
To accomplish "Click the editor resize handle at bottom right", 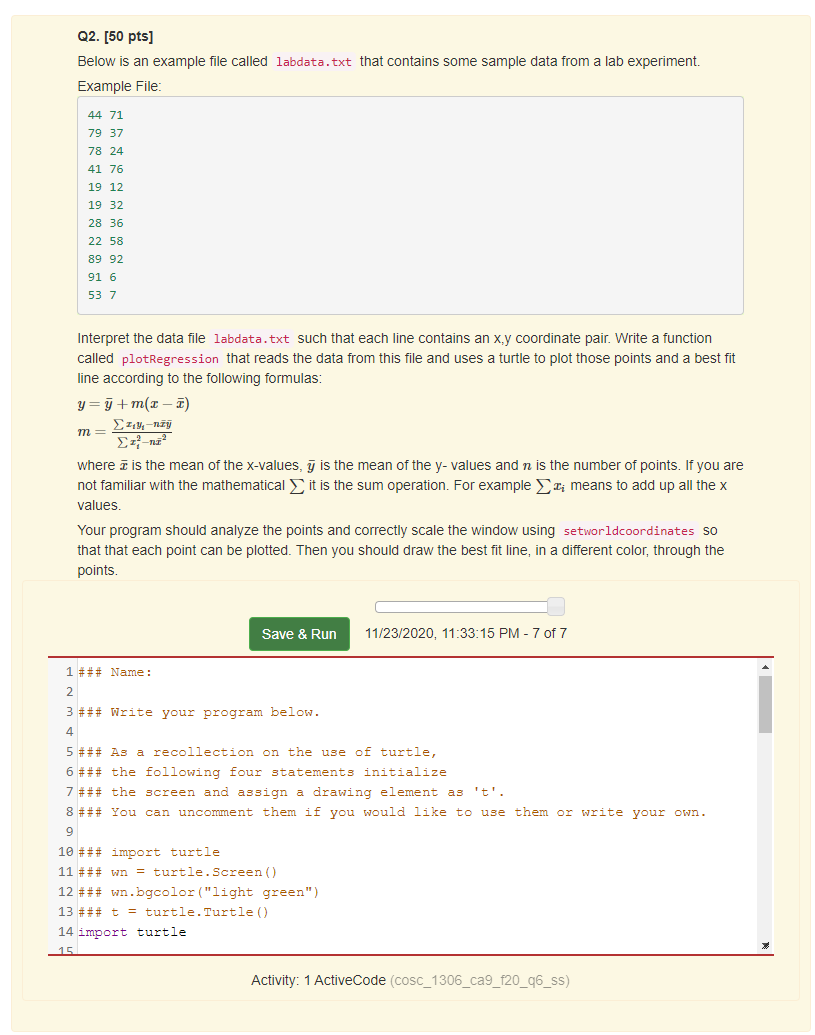I will [765, 945].
